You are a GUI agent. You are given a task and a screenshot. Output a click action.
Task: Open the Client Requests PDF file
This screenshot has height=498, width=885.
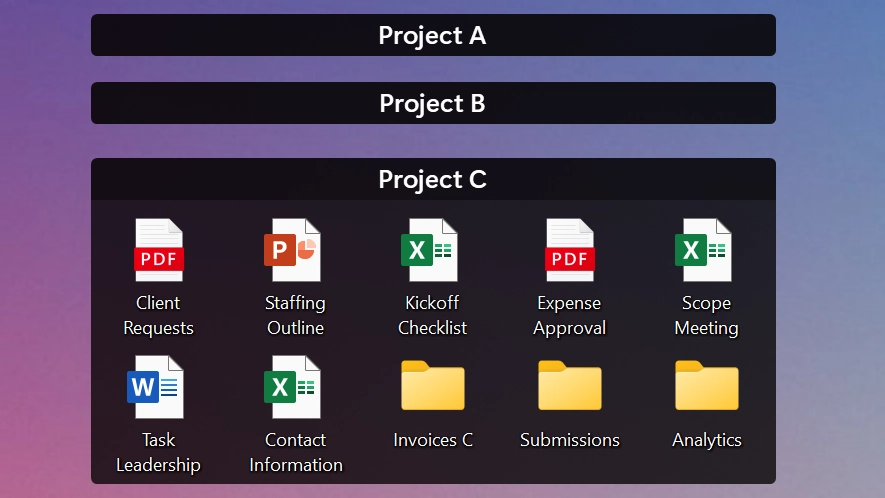(159, 250)
